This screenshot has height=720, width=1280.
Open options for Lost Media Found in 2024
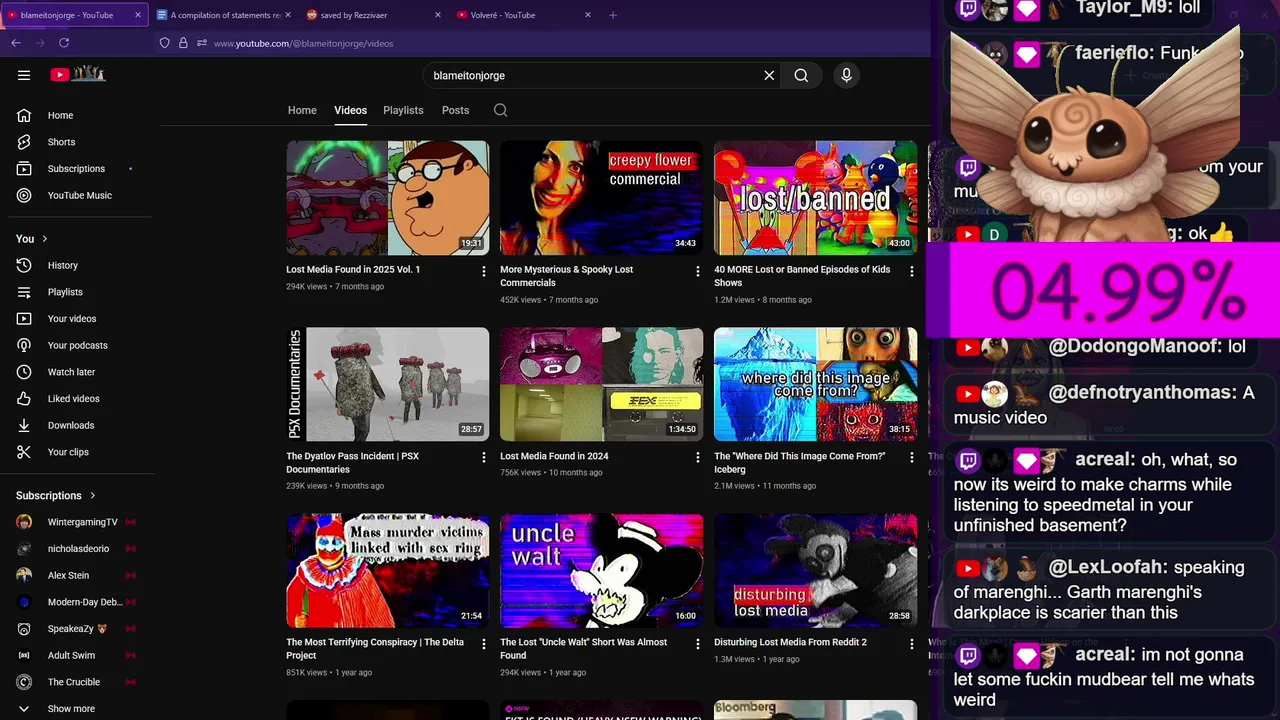698,458
